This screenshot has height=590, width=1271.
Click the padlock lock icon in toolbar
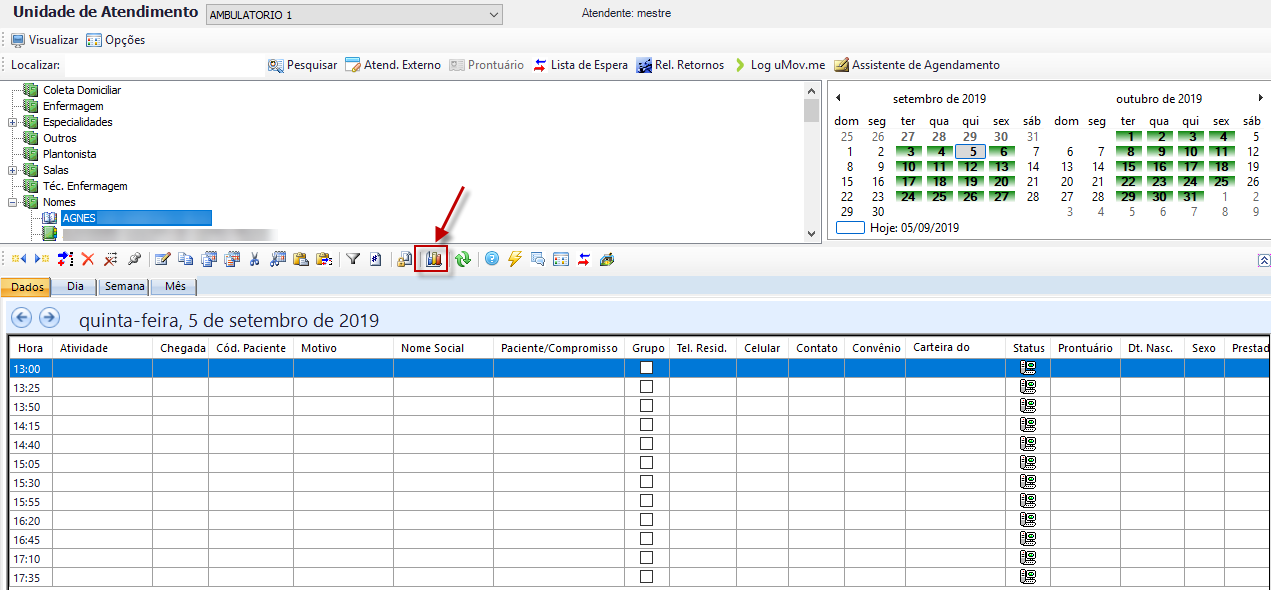(x=405, y=259)
